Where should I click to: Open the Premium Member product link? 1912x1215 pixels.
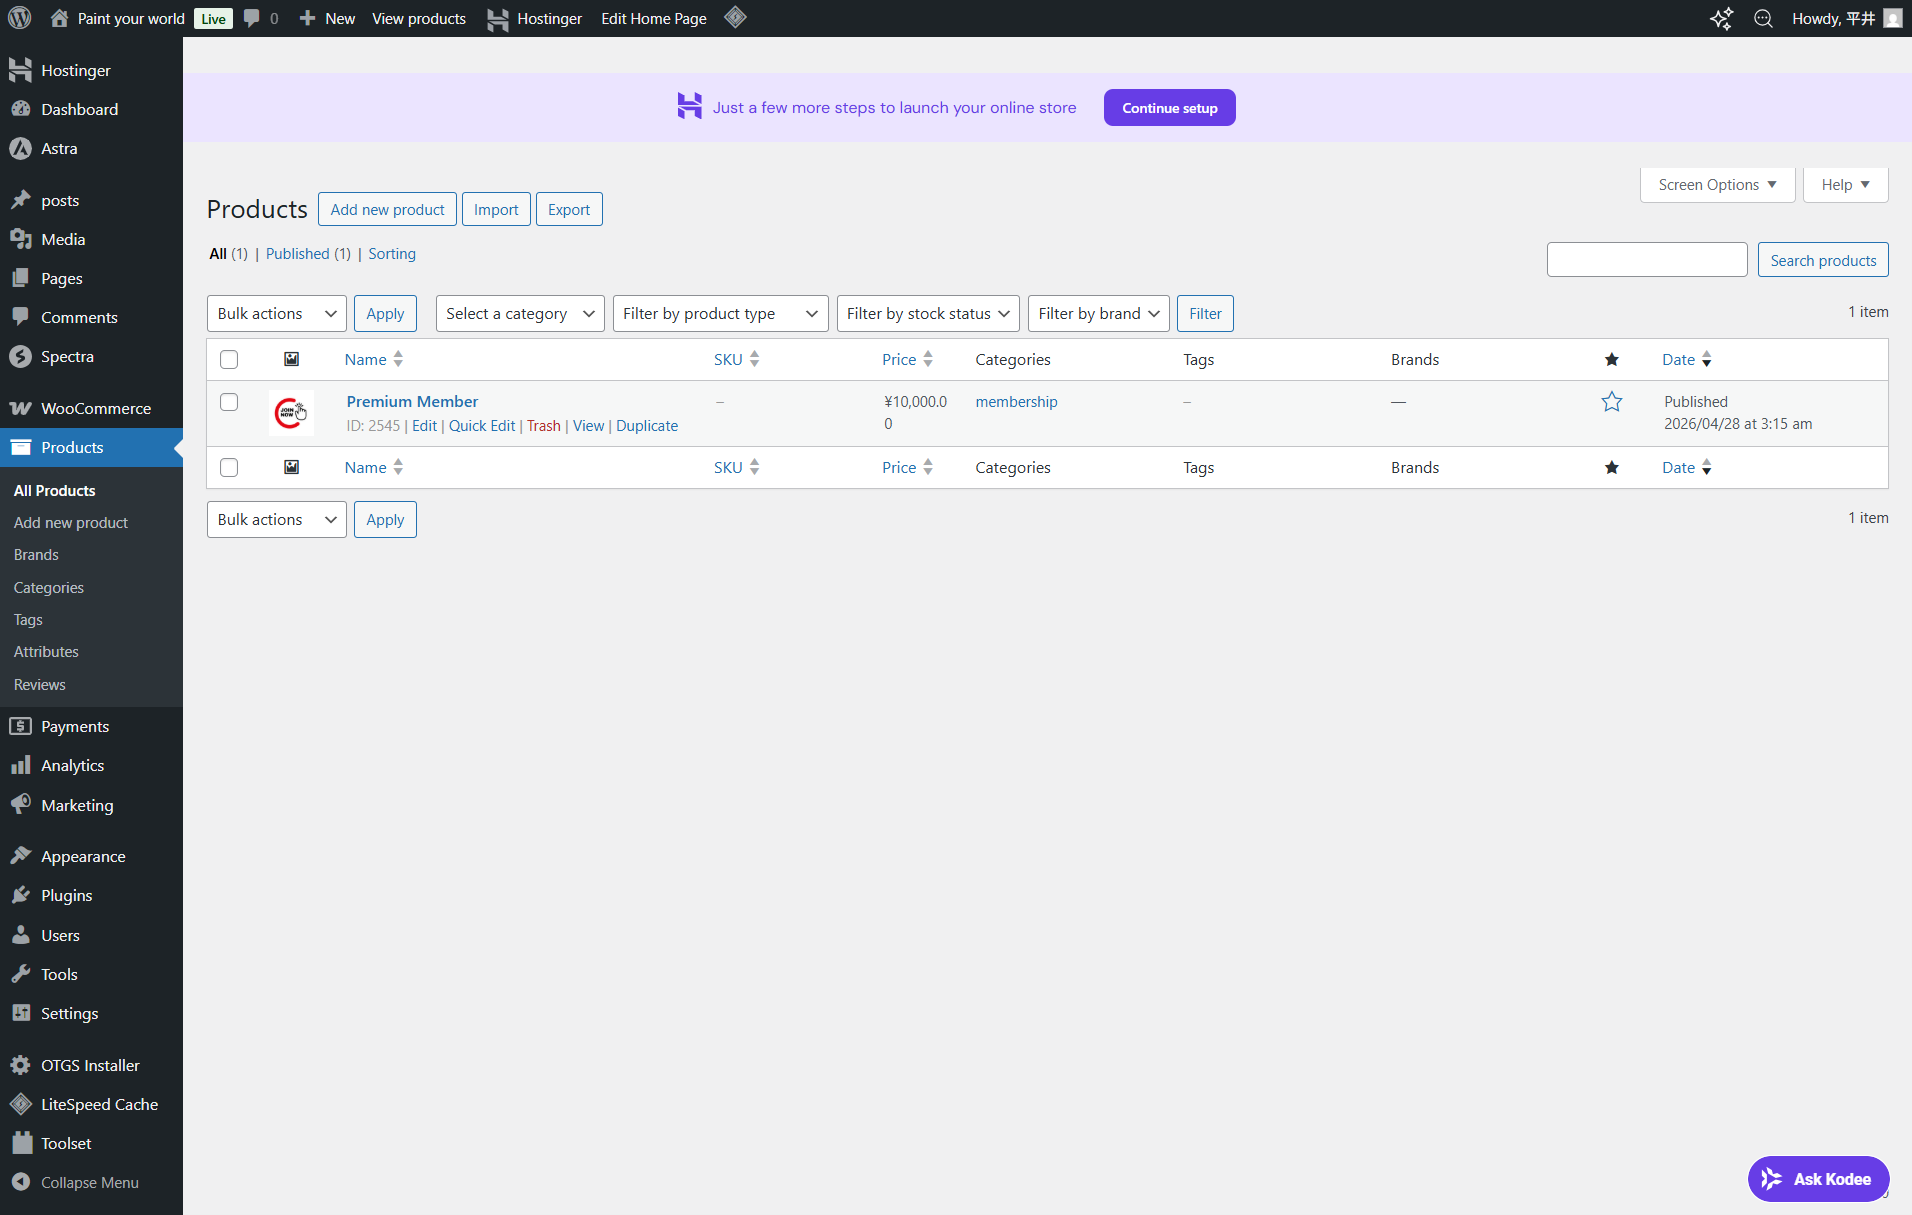(x=412, y=401)
